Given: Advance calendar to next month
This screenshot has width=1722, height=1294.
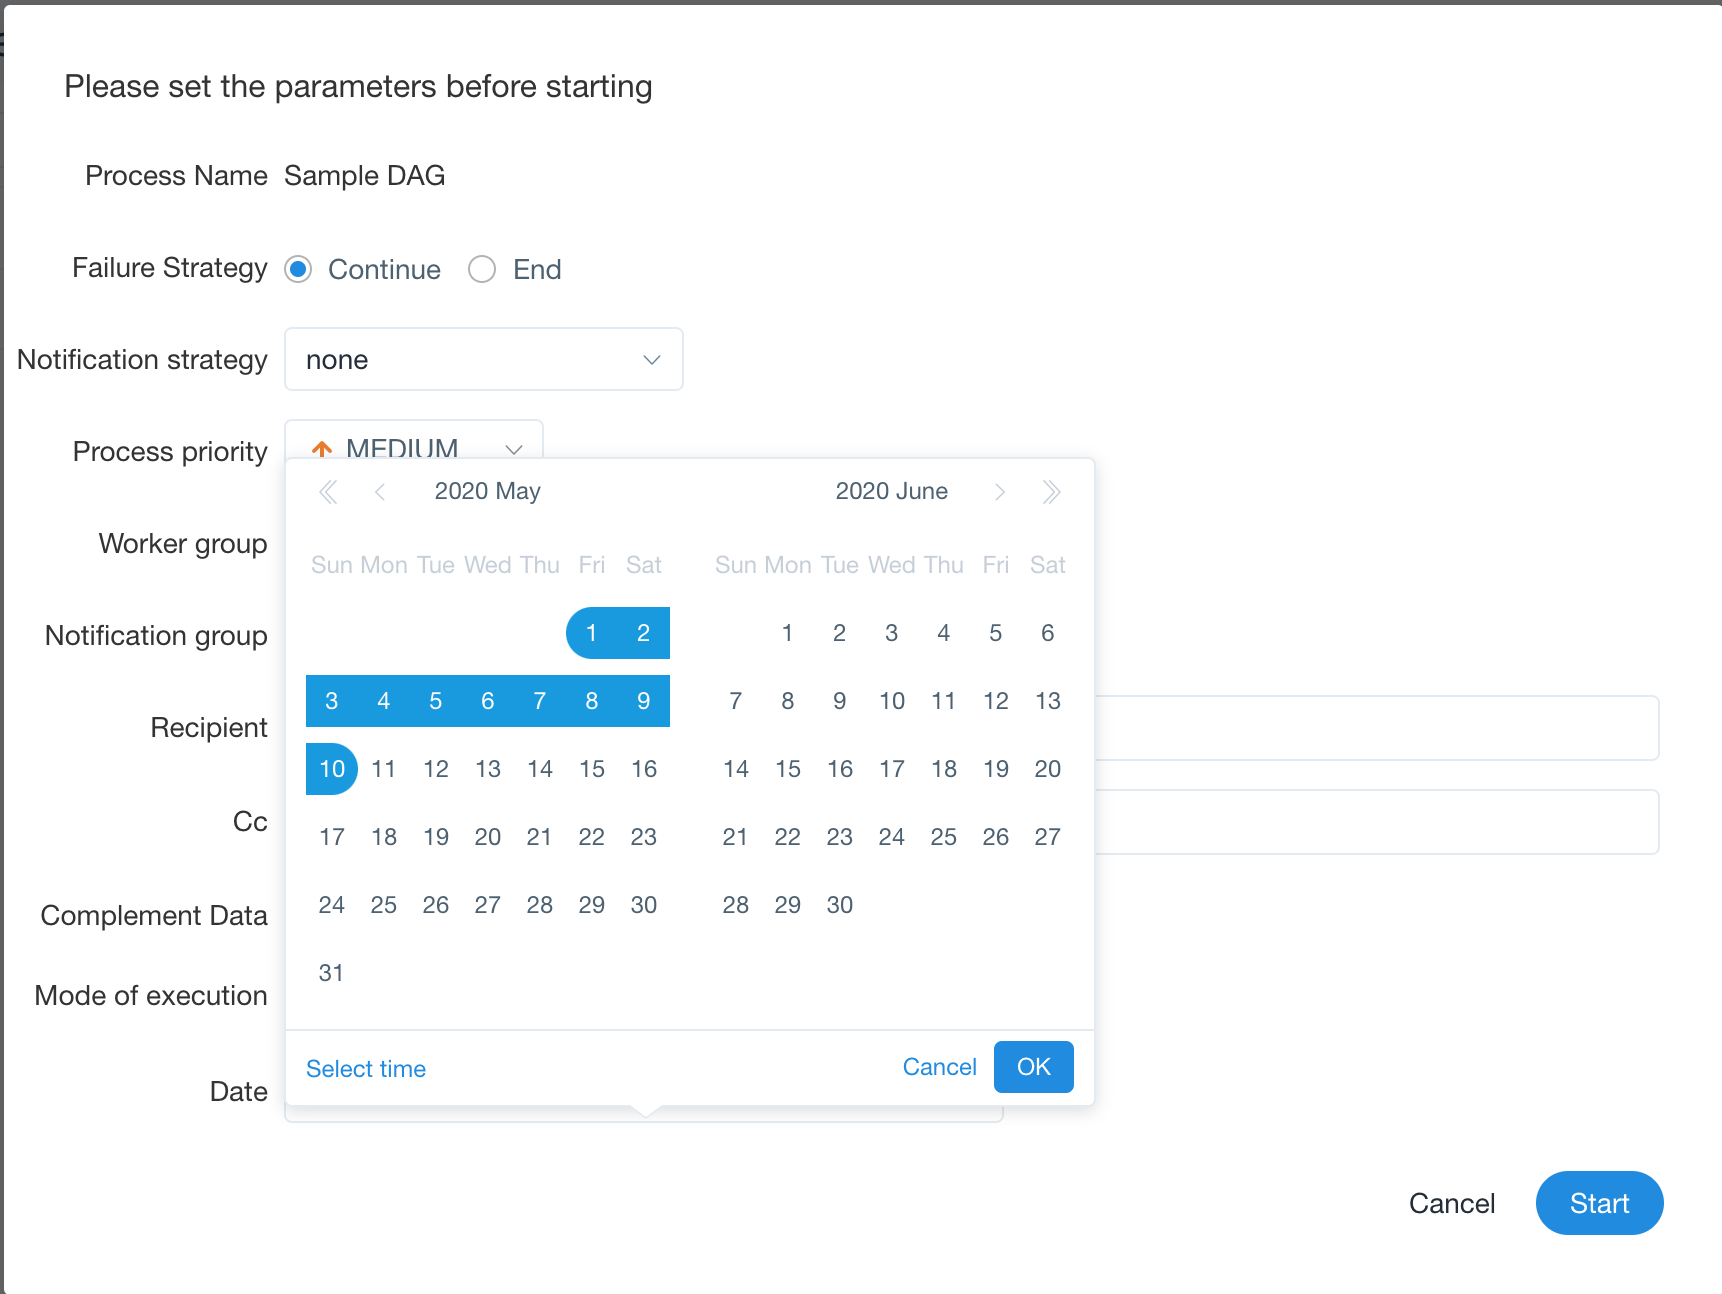Looking at the screenshot, I should 999,492.
